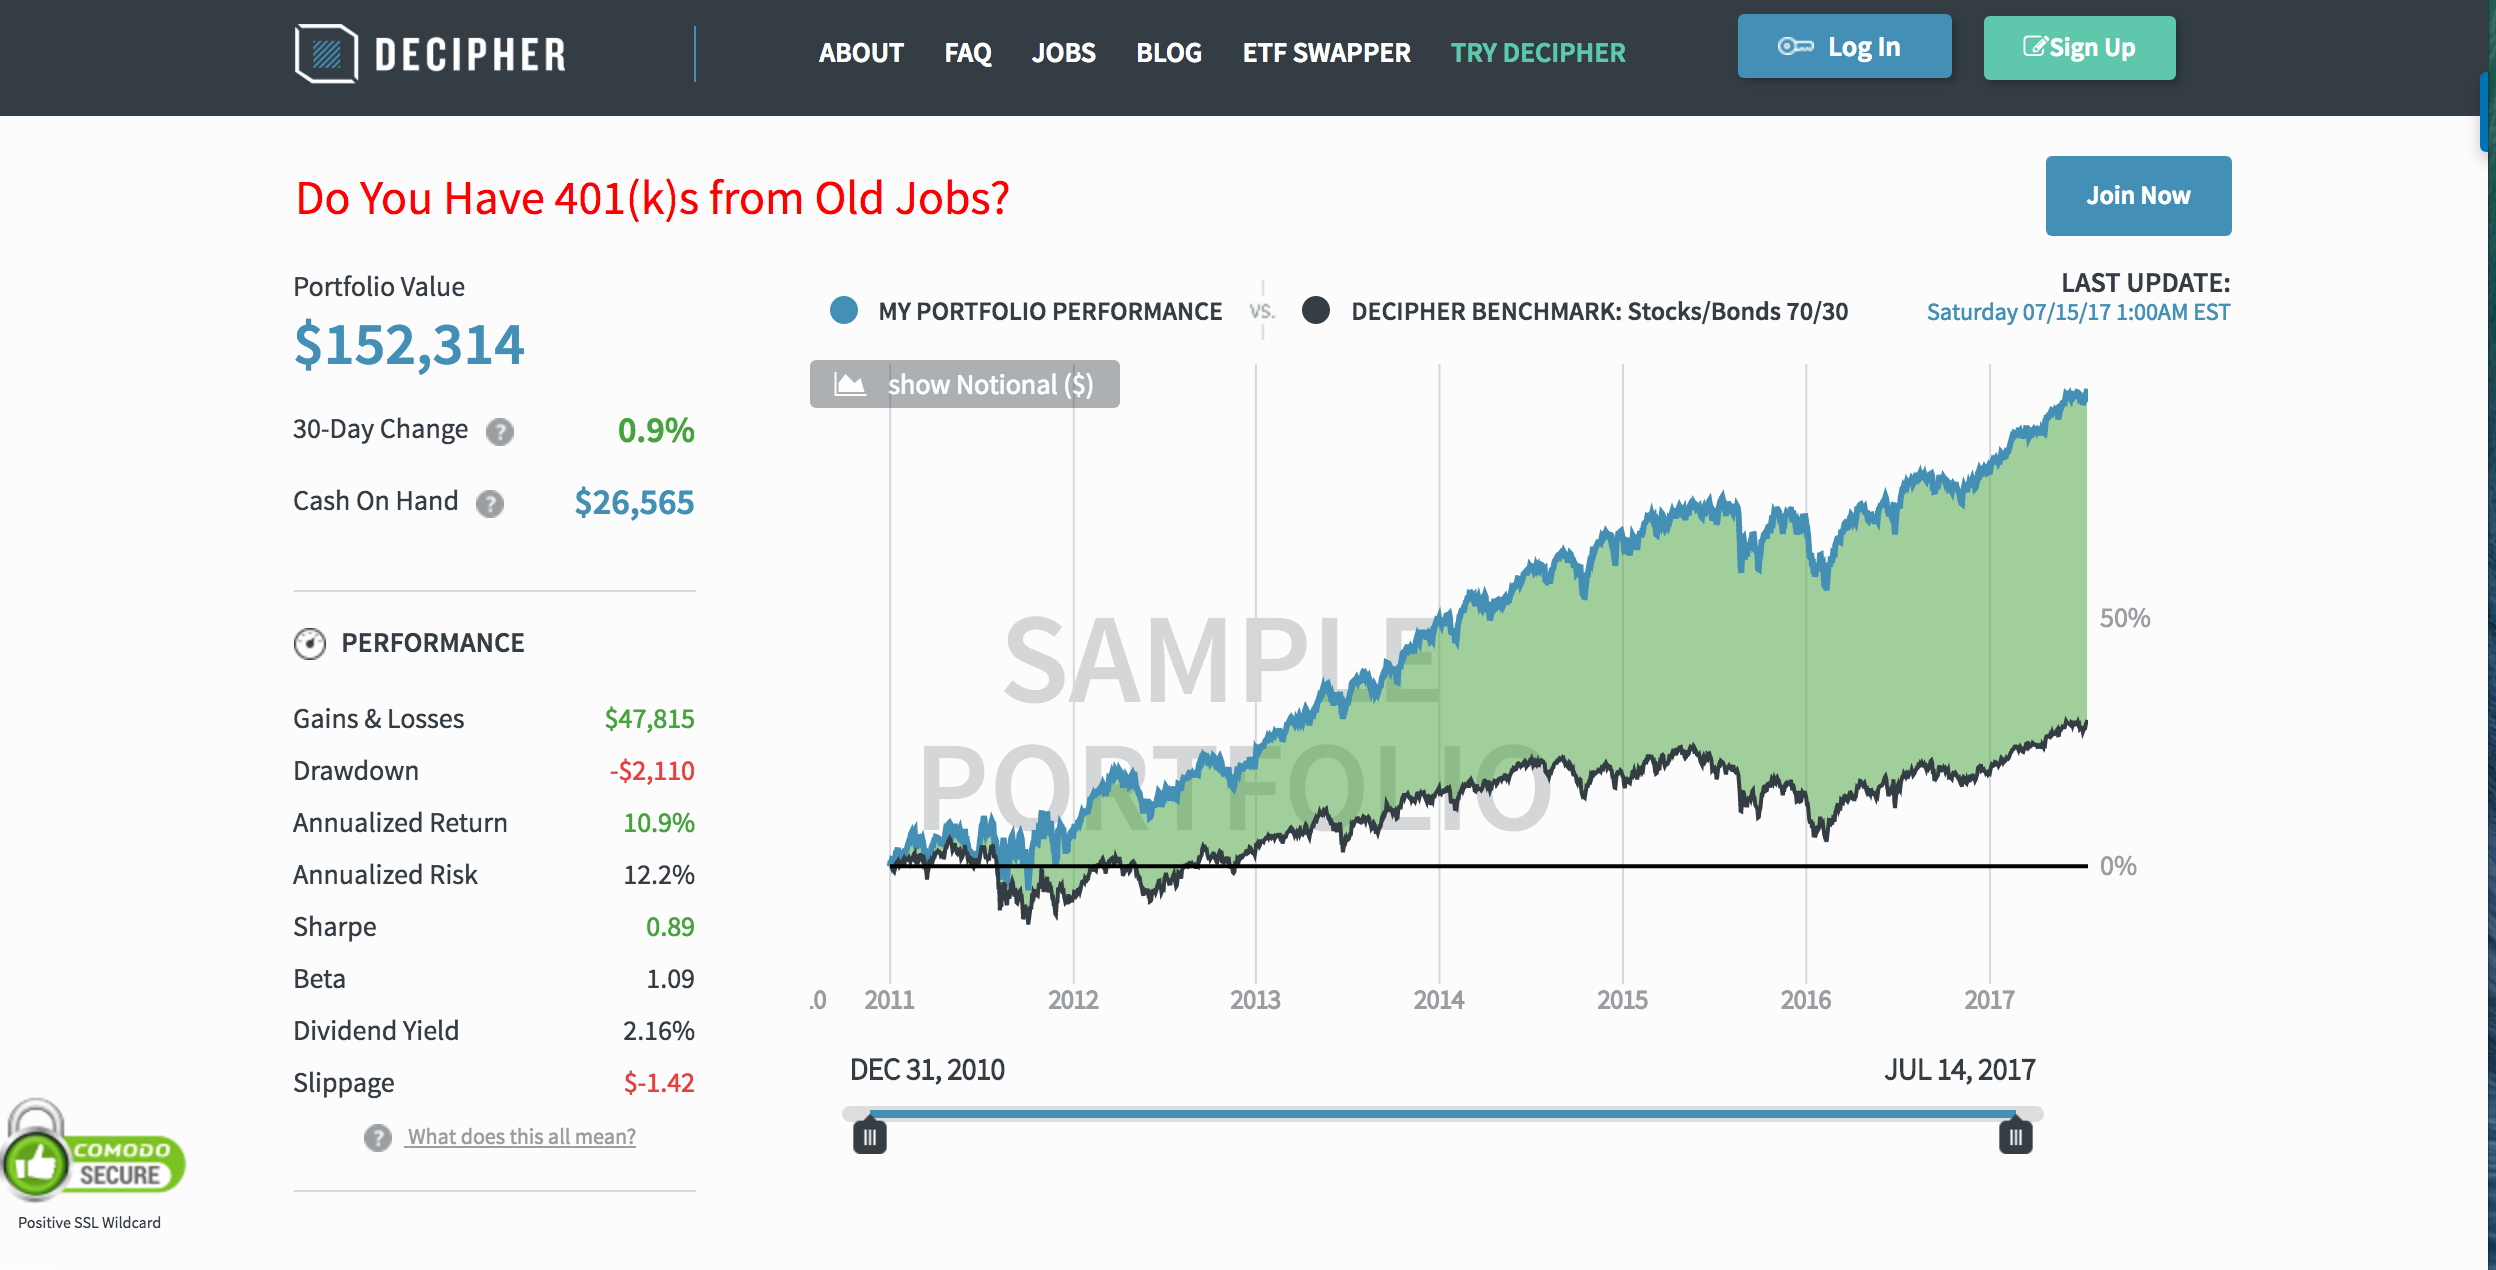
Task: Open the Try Decipher nav link
Action: [1538, 53]
